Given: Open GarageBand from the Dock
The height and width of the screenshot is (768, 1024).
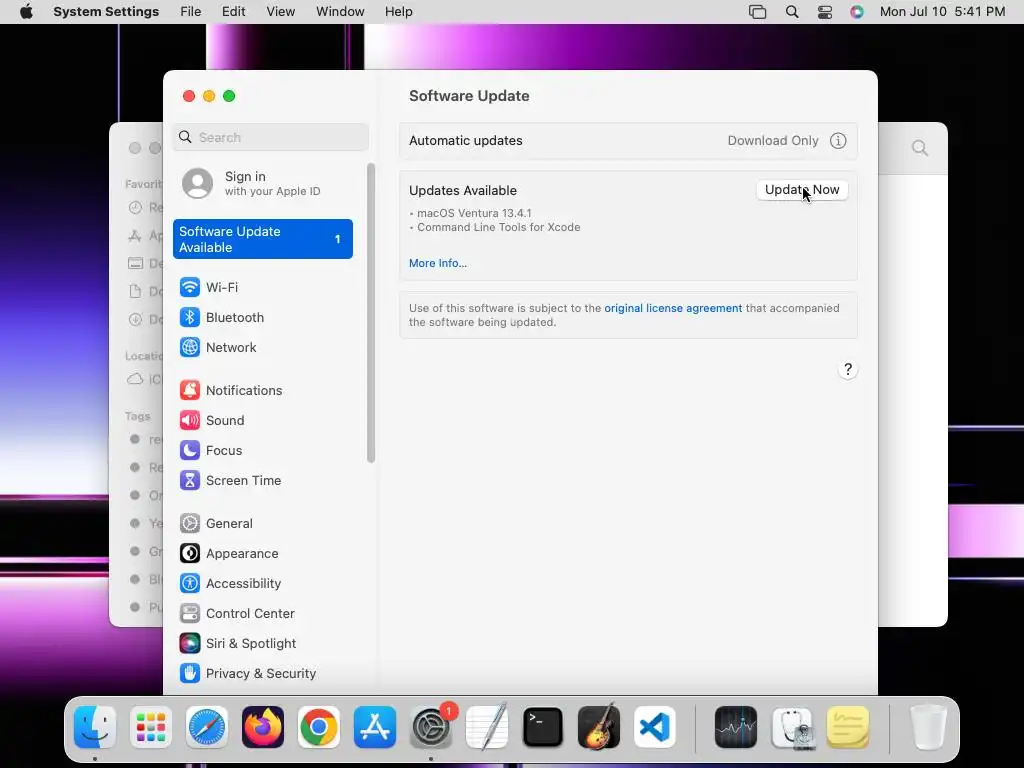Looking at the screenshot, I should (x=599, y=727).
